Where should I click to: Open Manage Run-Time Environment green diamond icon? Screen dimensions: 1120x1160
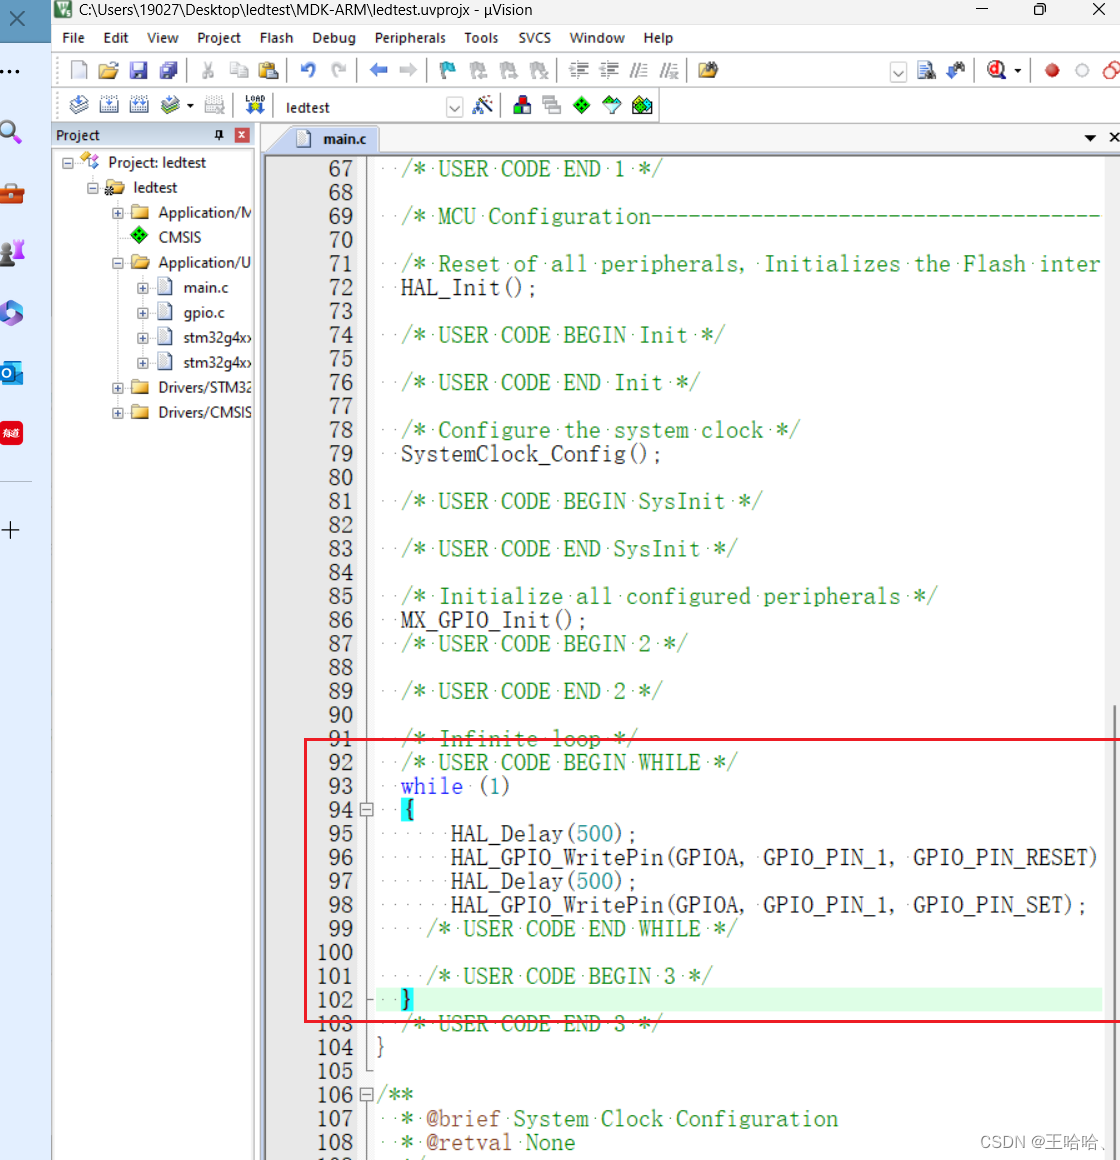pyautogui.click(x=581, y=106)
